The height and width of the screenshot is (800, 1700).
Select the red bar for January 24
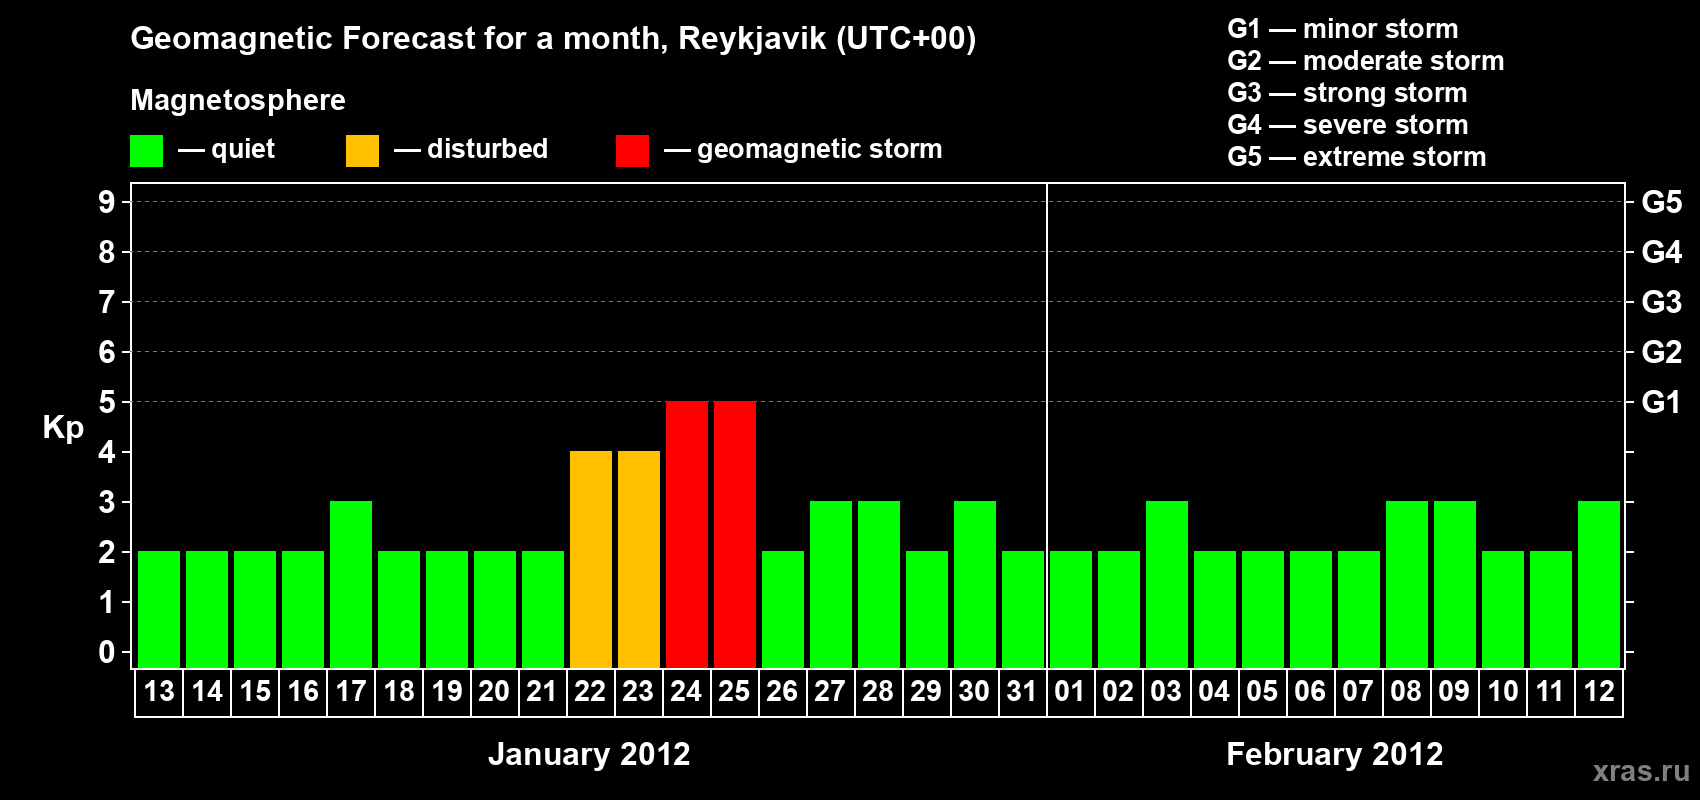point(687,534)
